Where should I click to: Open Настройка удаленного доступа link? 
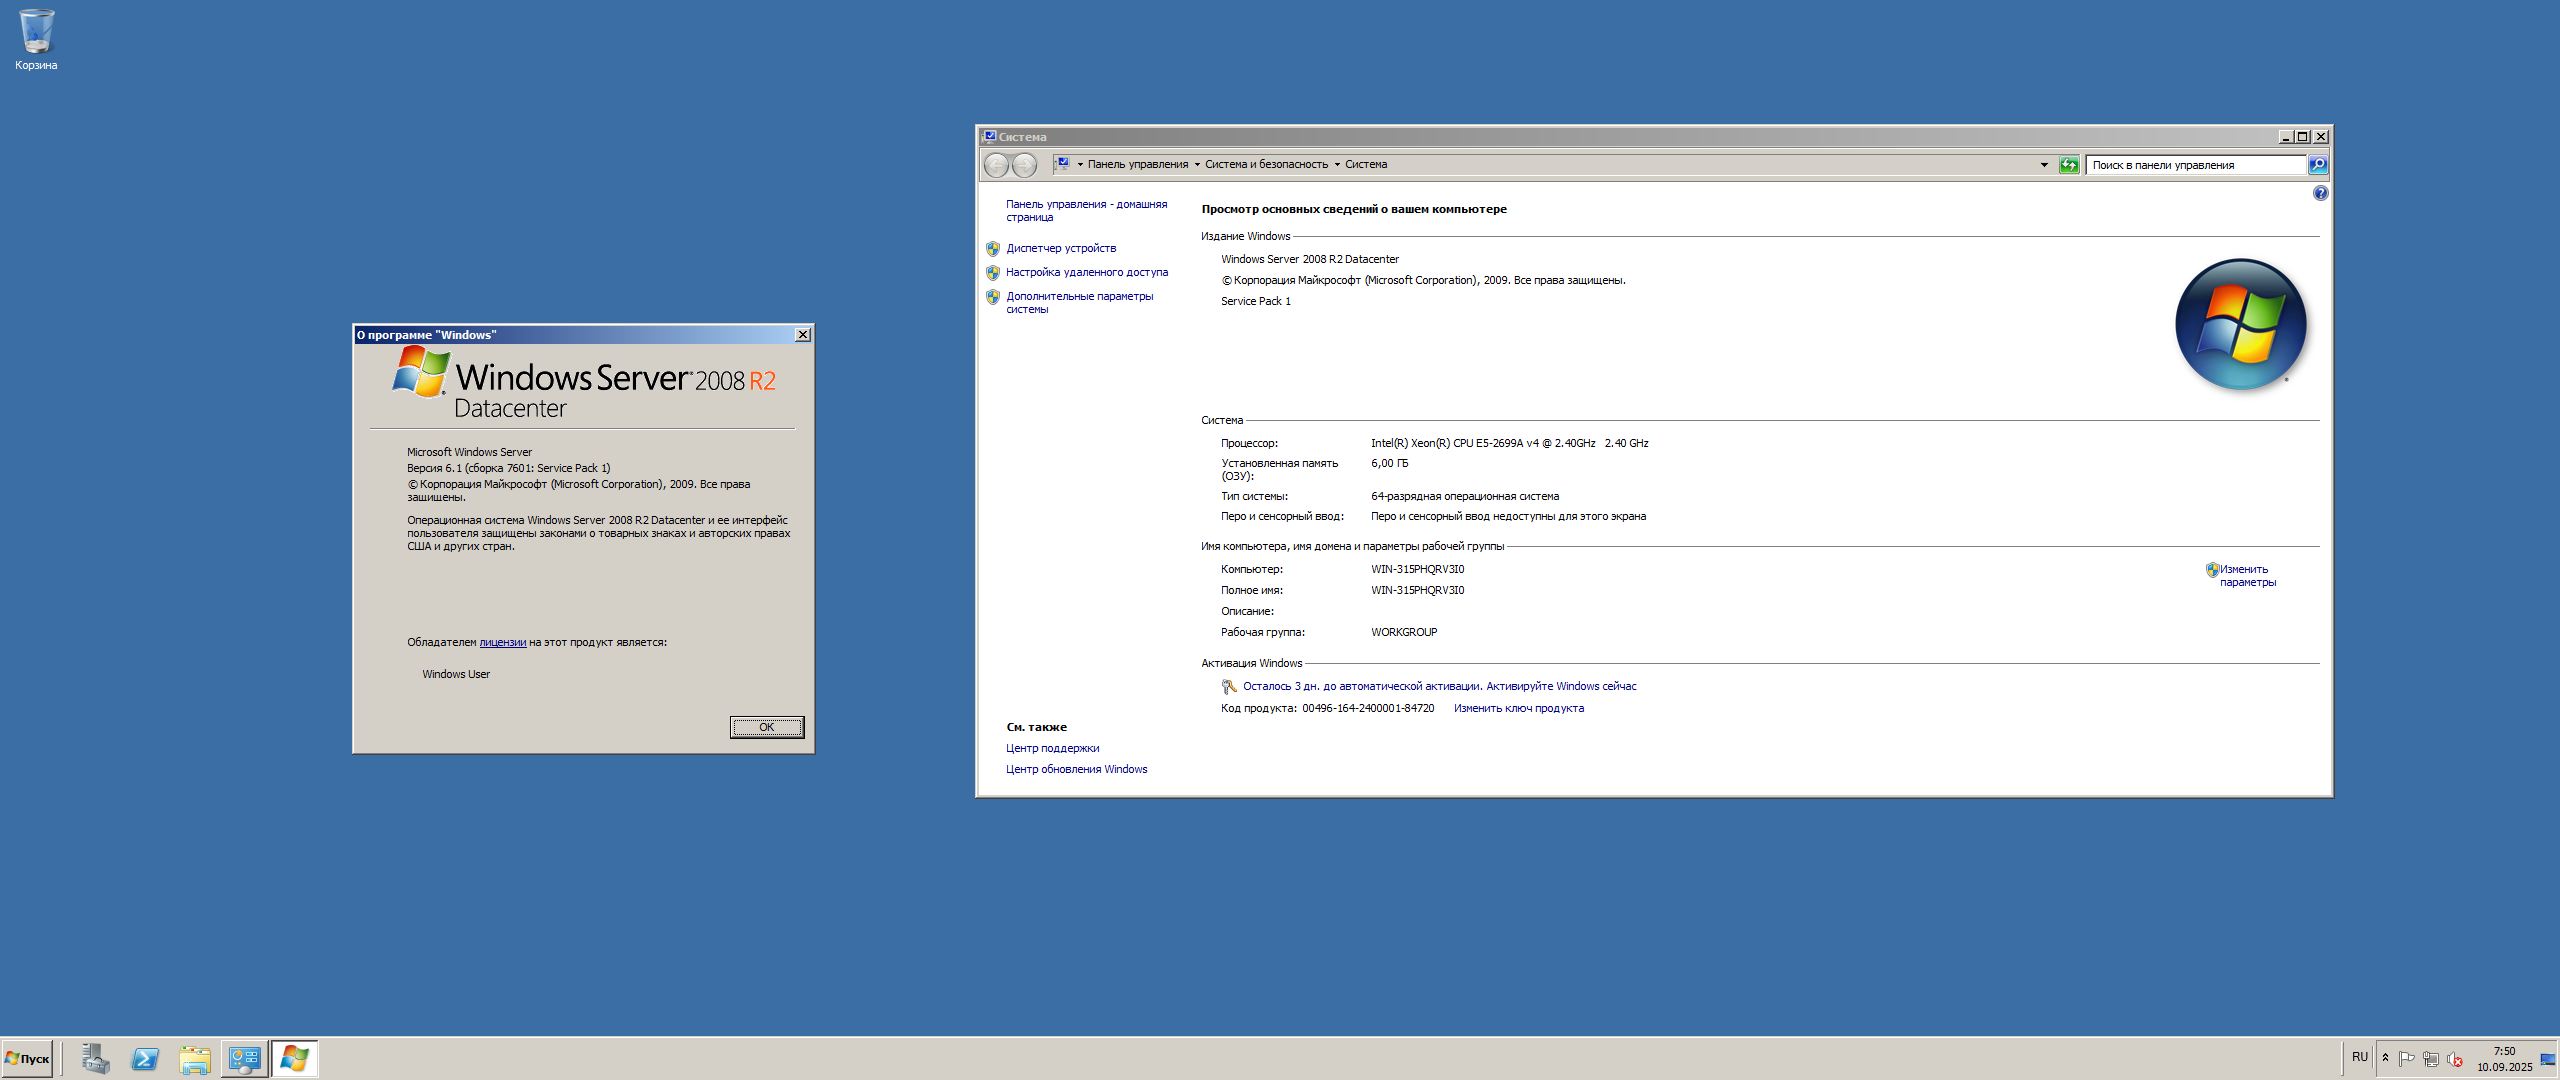click(1087, 272)
